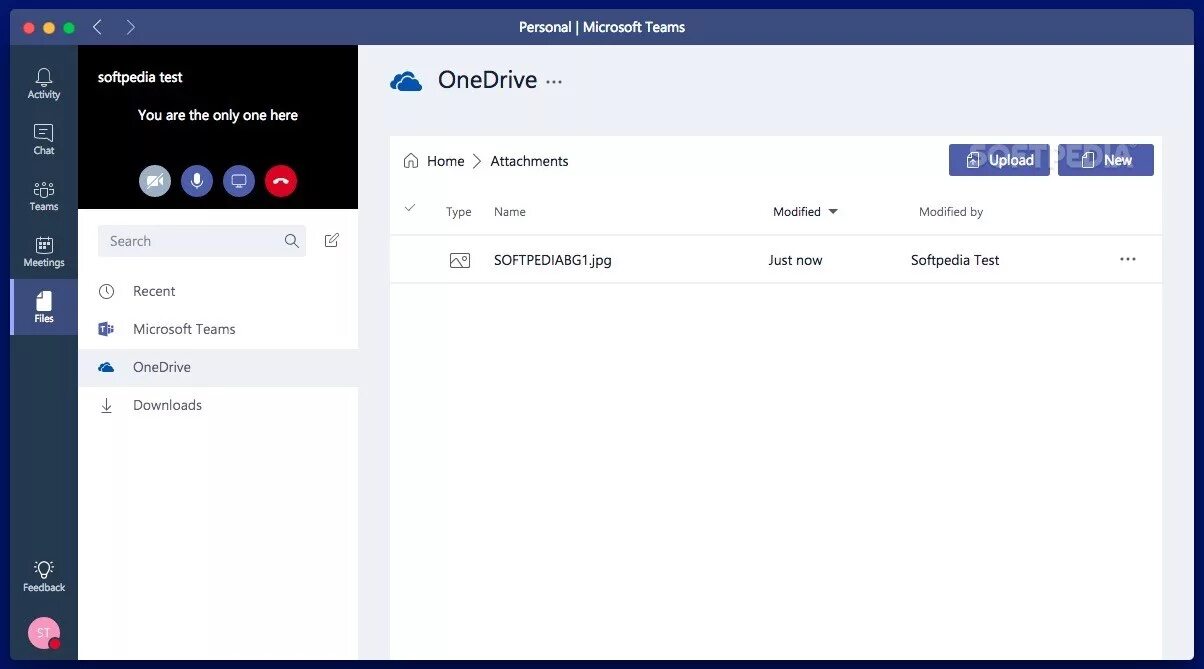Toggle the camera in the call

[x=155, y=181]
